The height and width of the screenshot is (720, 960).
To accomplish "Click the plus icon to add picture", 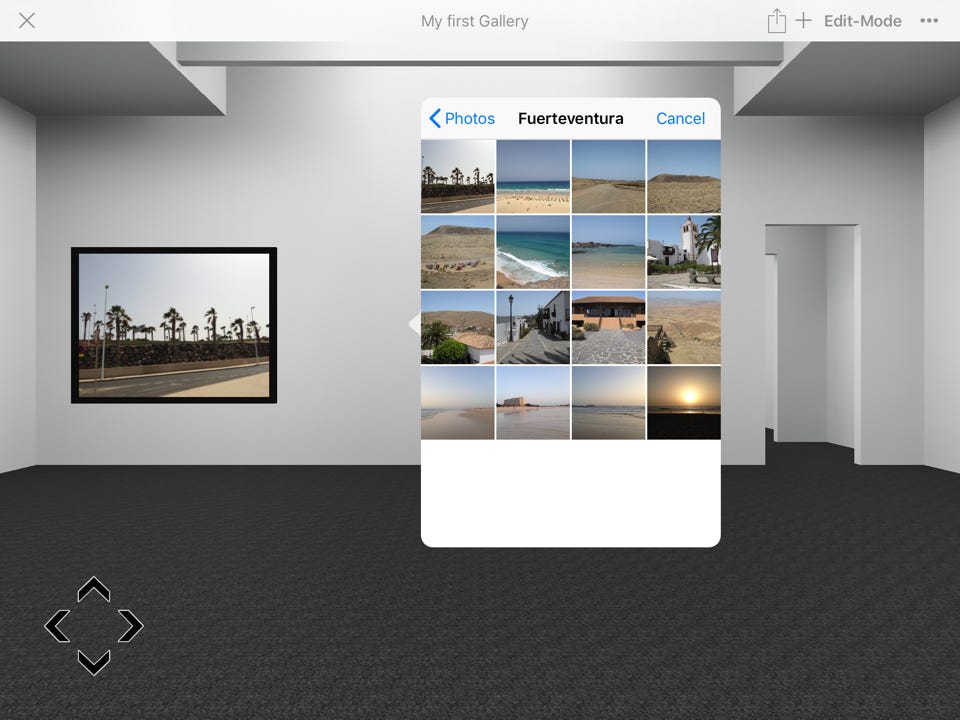I will coord(803,21).
